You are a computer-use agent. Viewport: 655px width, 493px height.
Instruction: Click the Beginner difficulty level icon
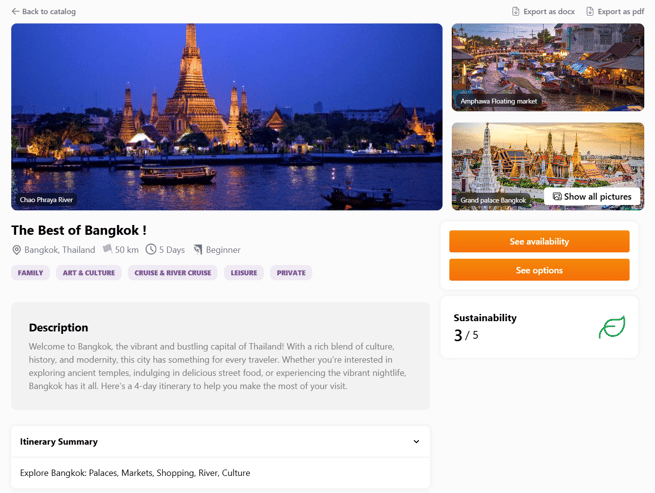coord(198,249)
